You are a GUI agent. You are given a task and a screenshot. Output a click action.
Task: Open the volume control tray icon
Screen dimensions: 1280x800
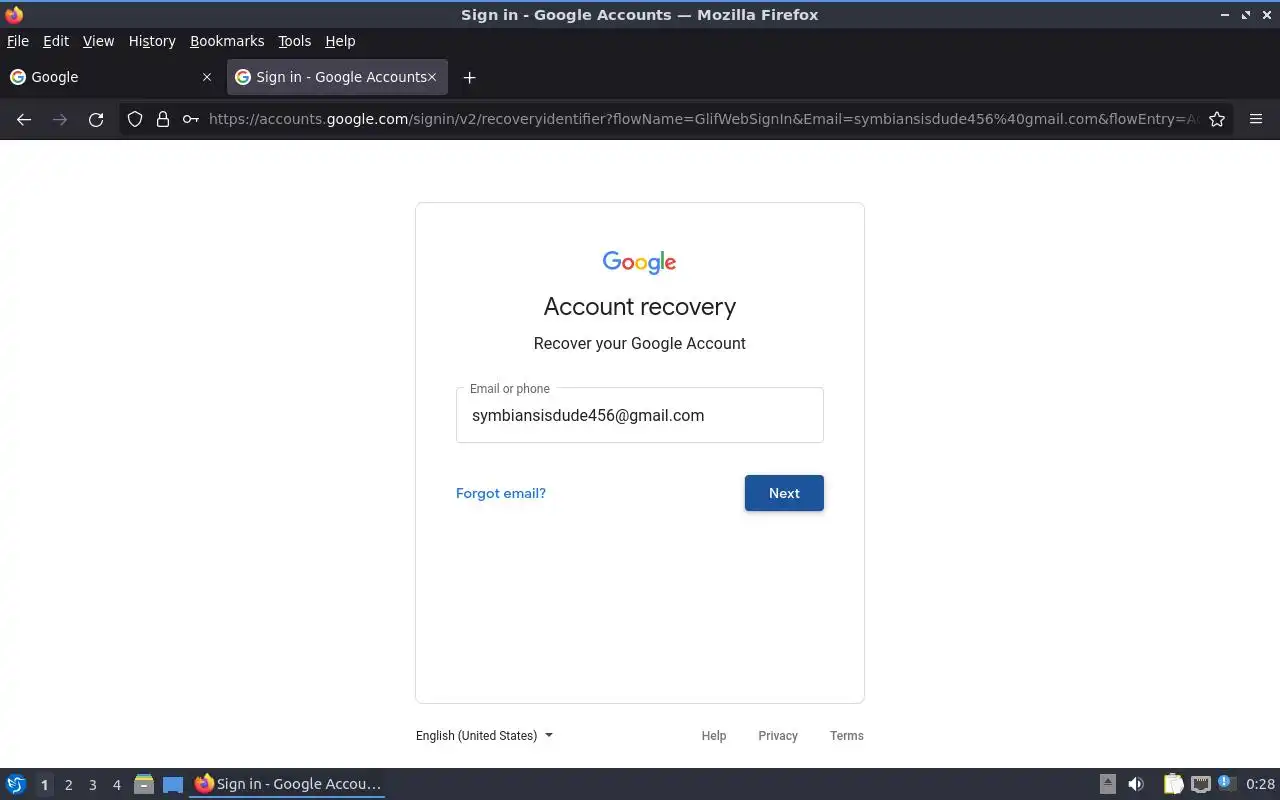click(1136, 784)
